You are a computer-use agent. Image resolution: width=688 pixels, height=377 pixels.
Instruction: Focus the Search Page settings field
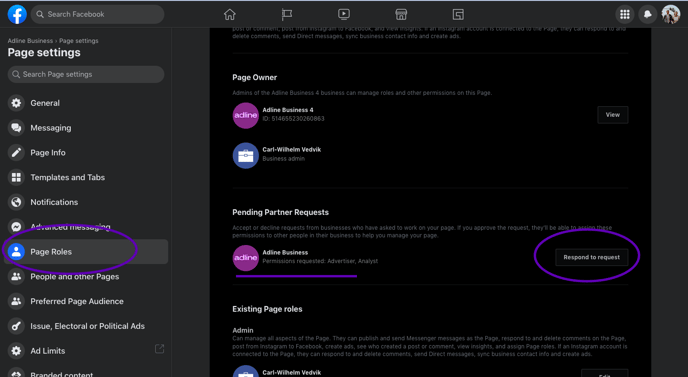coord(86,74)
